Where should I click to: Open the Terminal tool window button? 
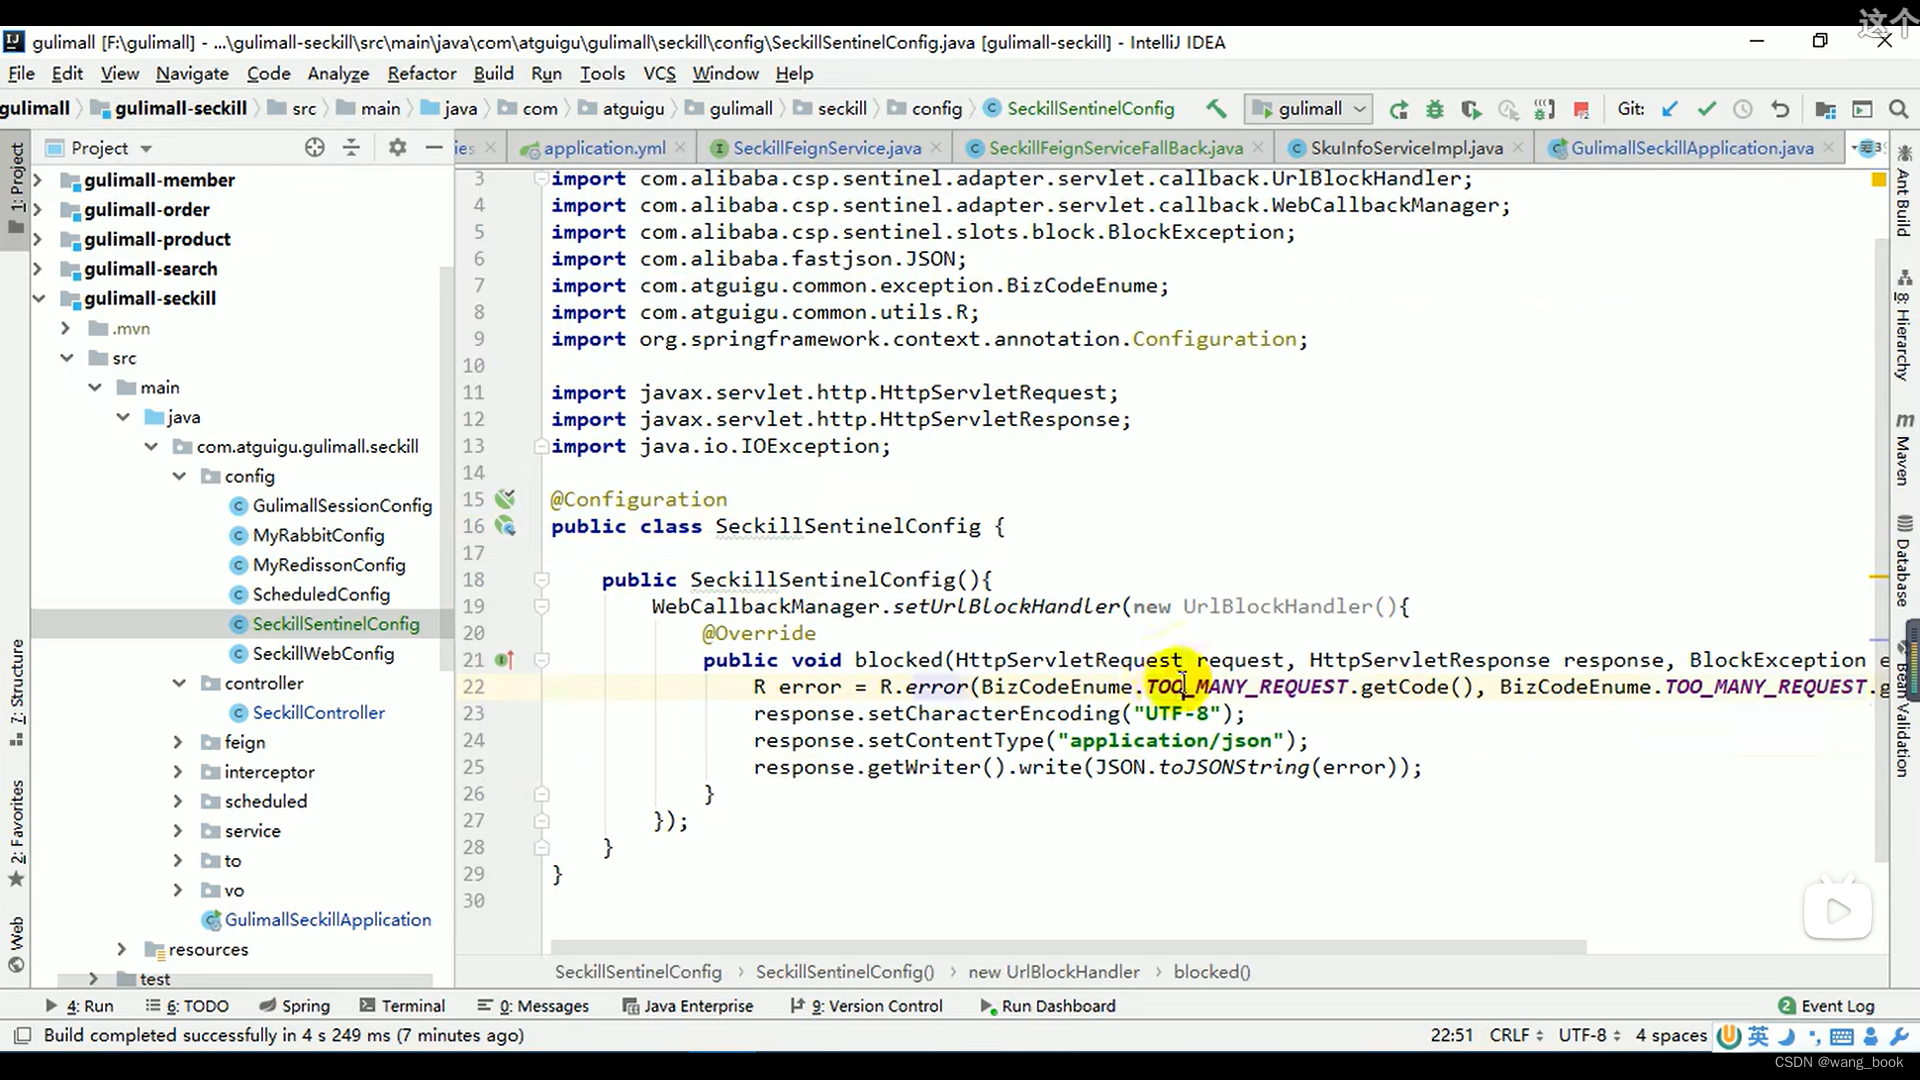(402, 1005)
